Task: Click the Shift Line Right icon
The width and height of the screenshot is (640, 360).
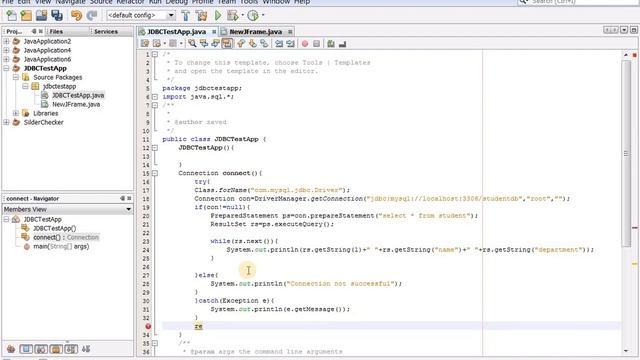Action: click(290, 44)
